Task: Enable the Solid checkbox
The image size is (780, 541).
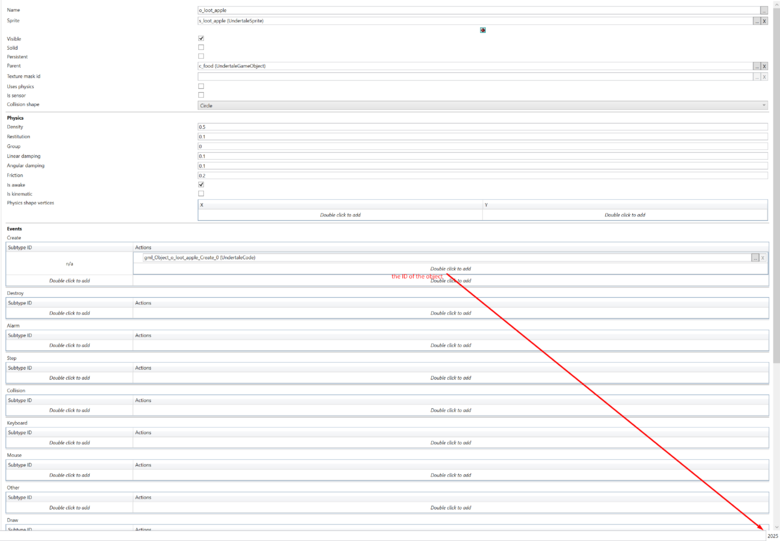Action: coord(201,47)
